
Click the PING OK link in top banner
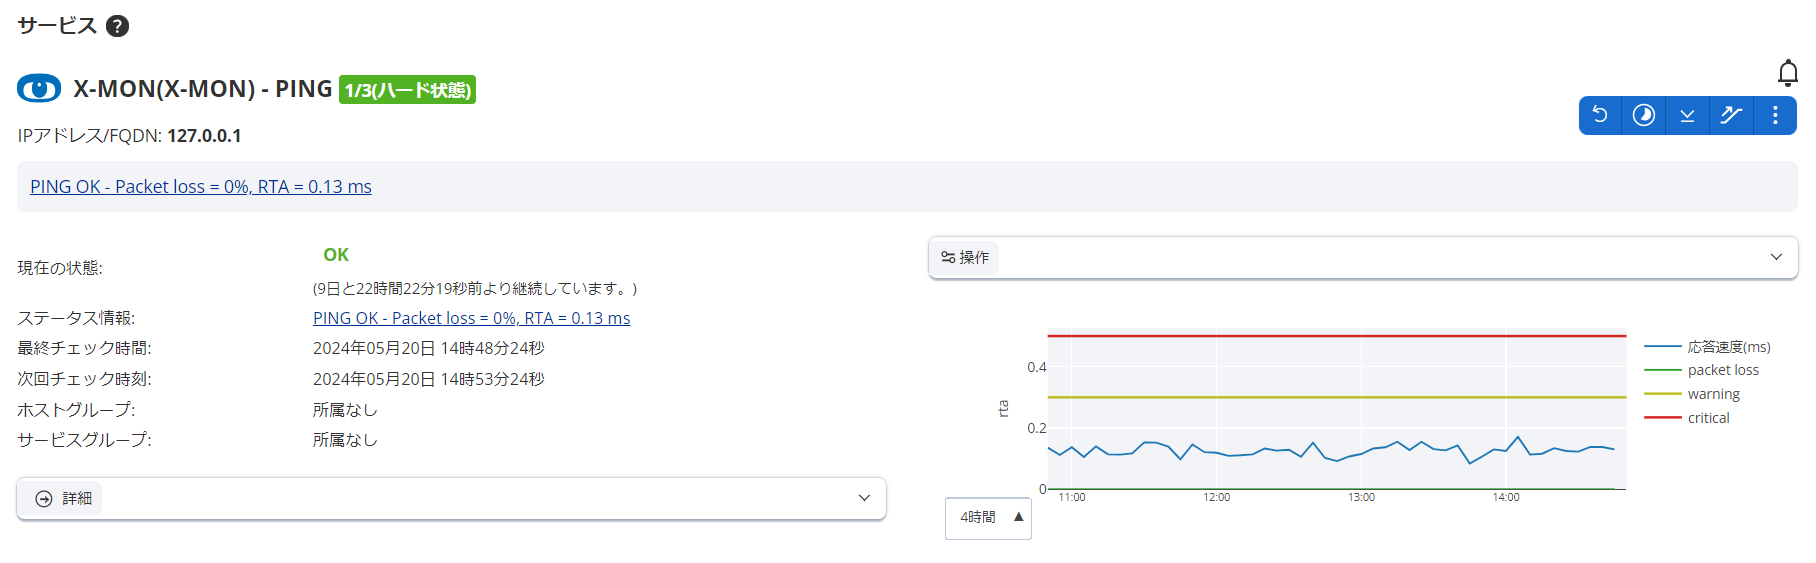tap(200, 187)
